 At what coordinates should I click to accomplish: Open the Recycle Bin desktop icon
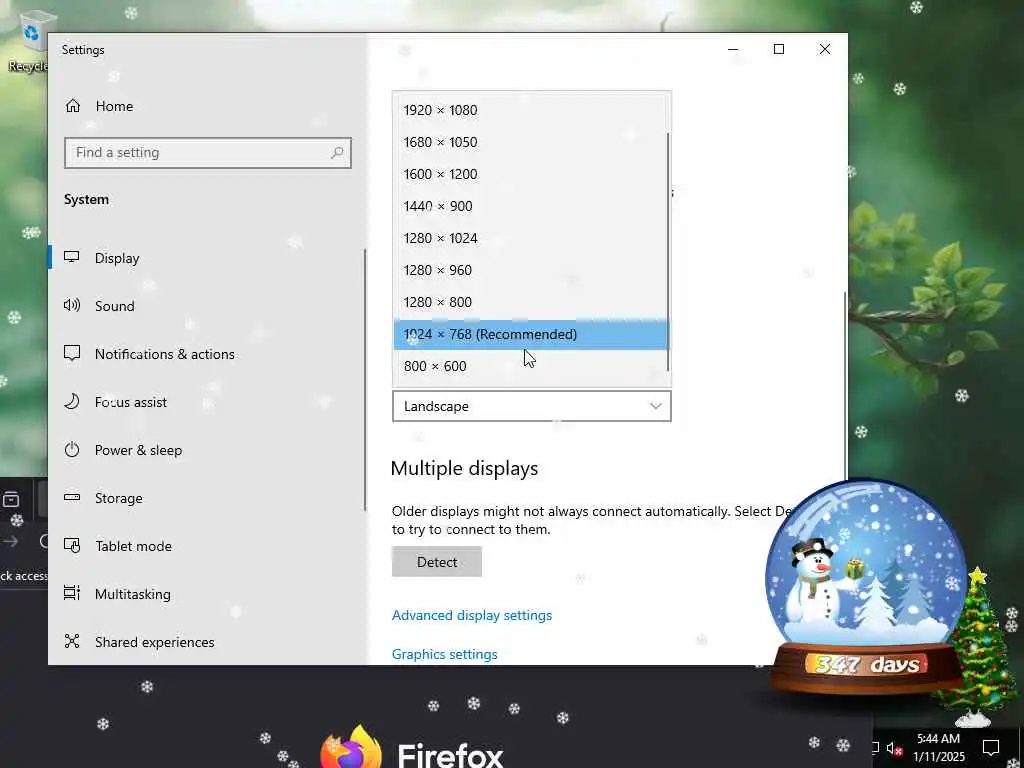pyautogui.click(x=27, y=42)
